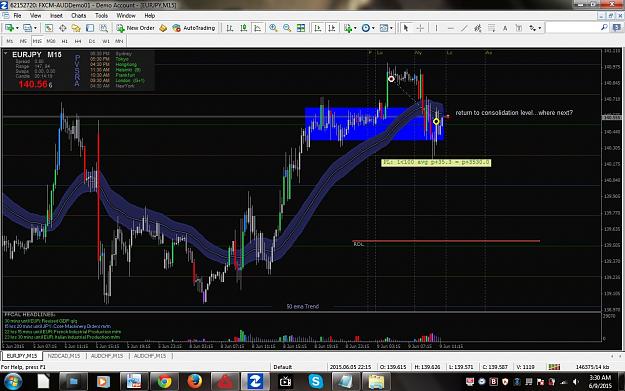Toggle the AutoTrading button
The width and height of the screenshot is (625, 391).
tap(194, 28)
